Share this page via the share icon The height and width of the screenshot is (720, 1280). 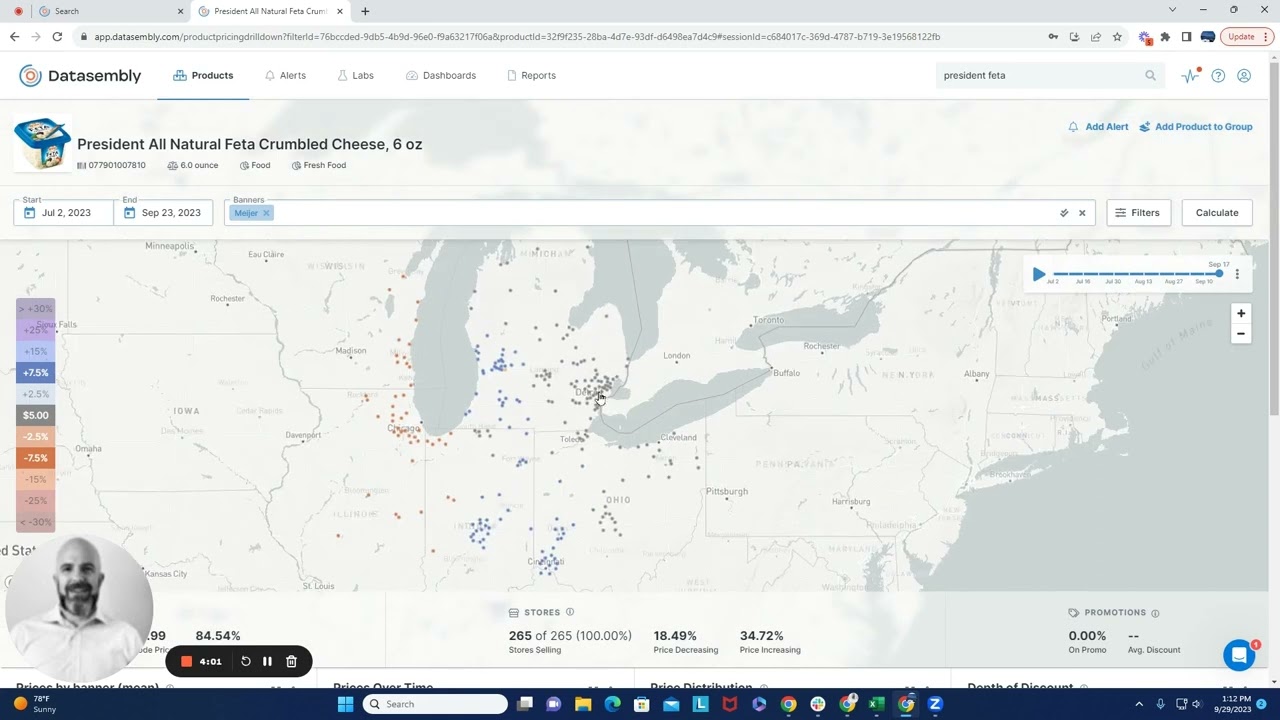click(1095, 37)
